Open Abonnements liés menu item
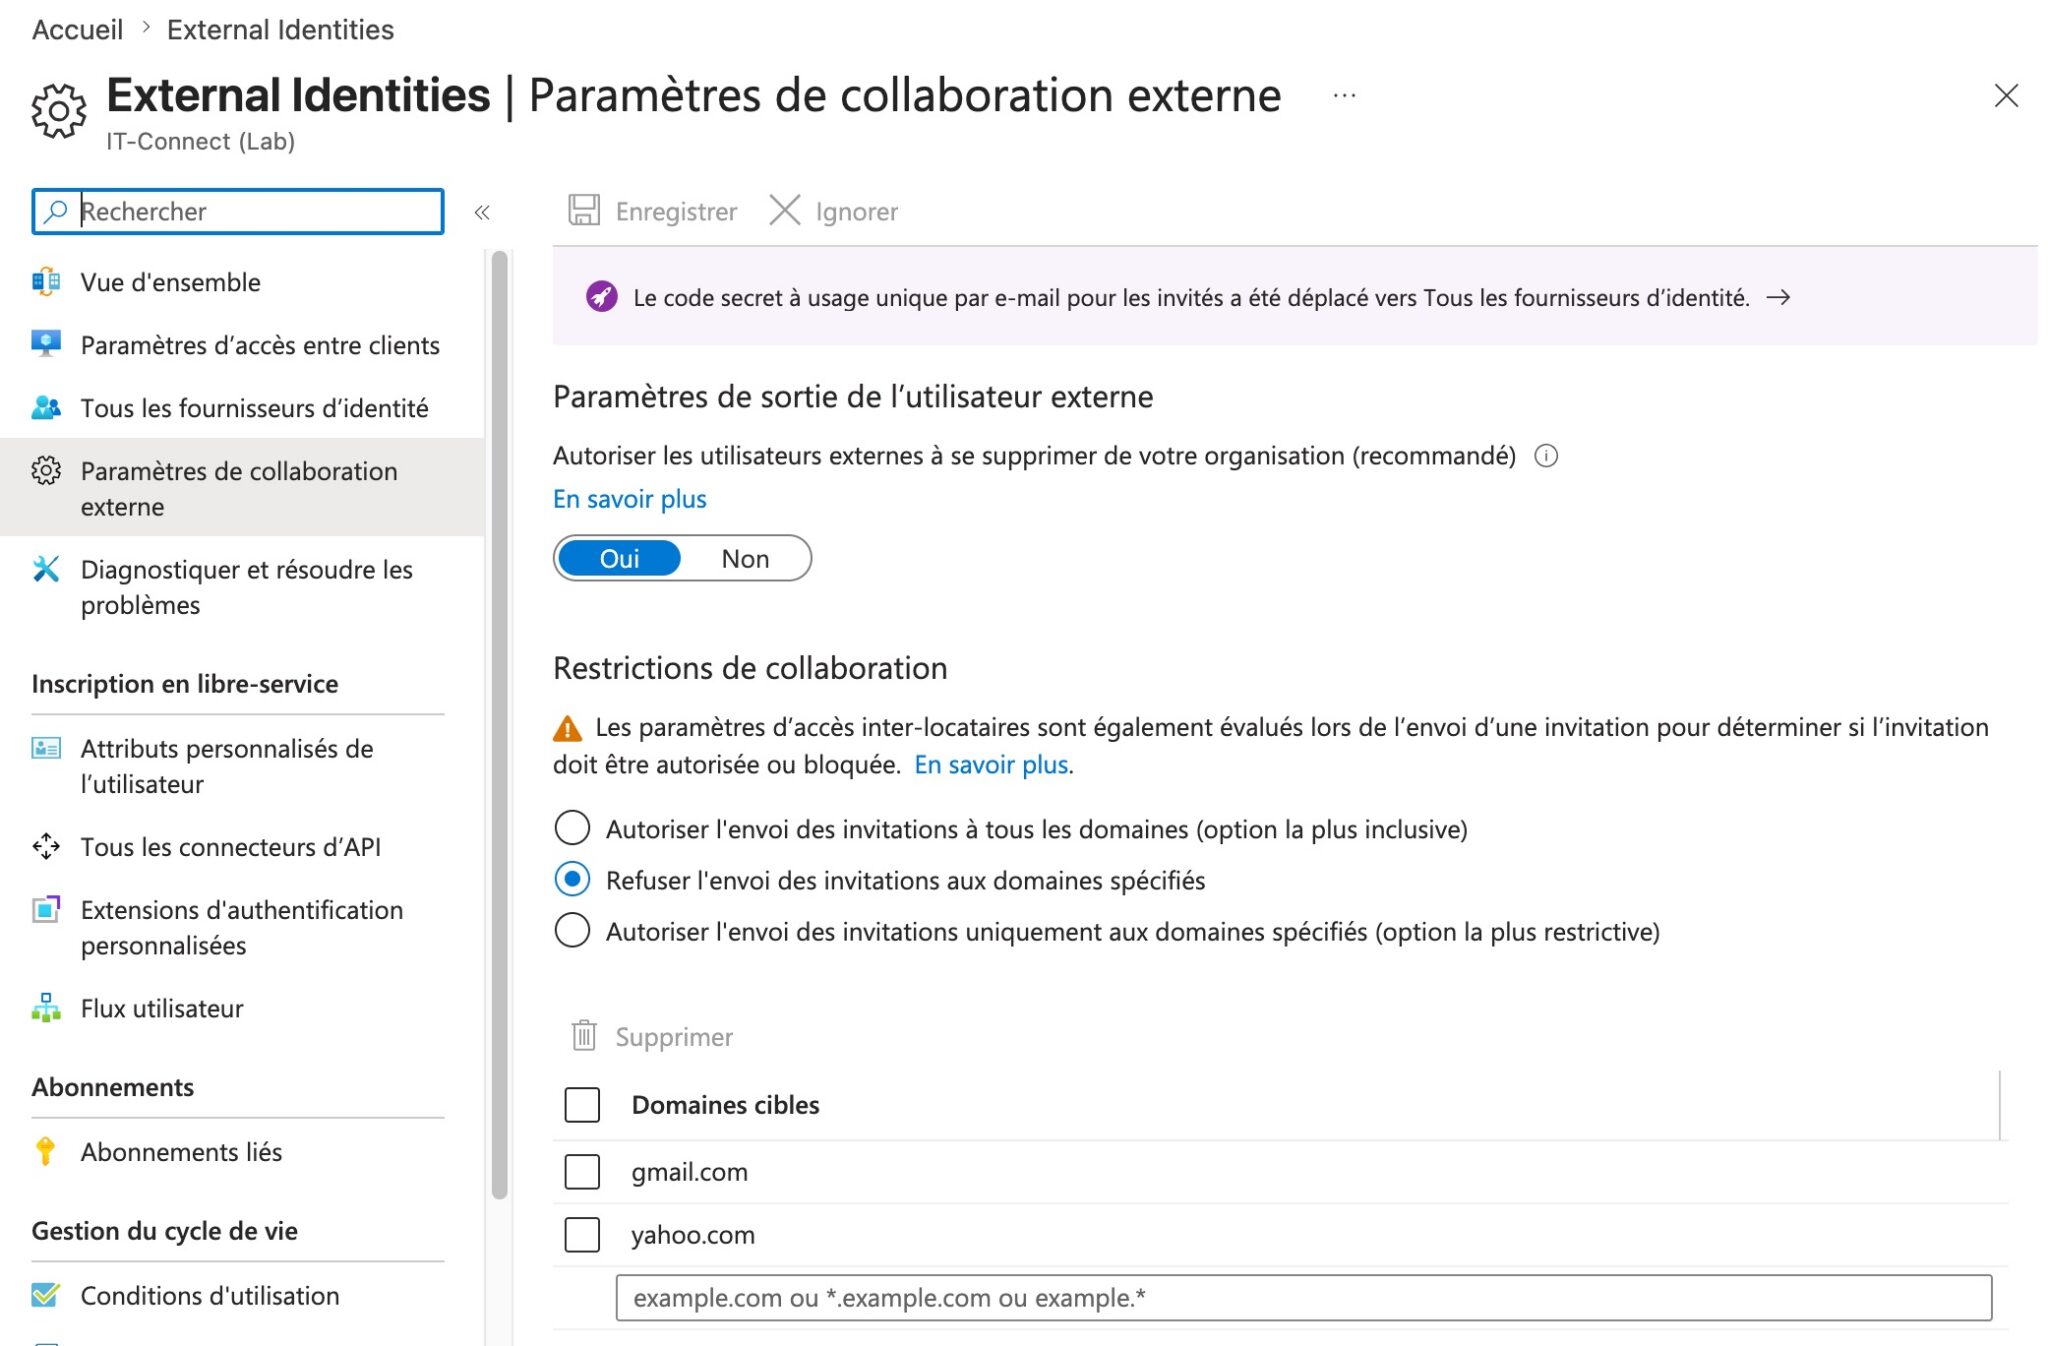Image resolution: width=2048 pixels, height=1346 pixels. pyautogui.click(x=181, y=1152)
